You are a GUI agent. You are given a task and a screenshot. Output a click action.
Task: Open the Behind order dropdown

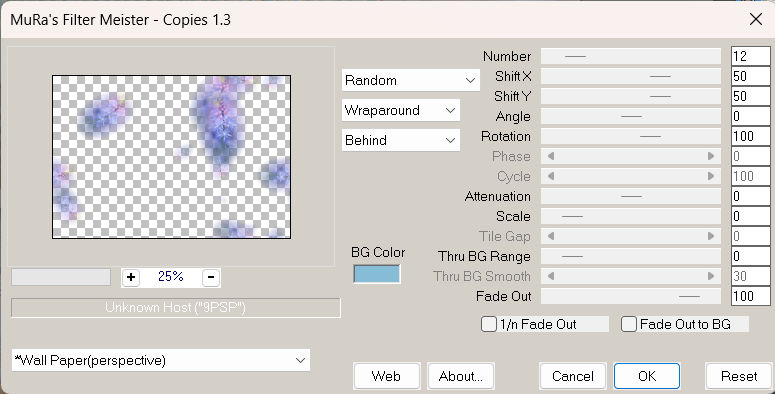(401, 140)
